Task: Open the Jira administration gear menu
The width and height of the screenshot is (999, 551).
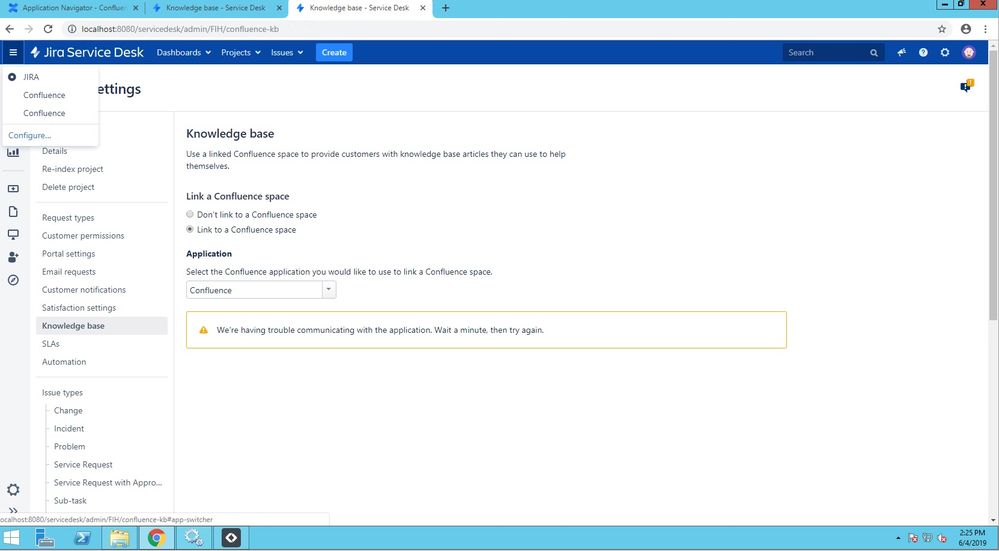Action: (x=945, y=52)
